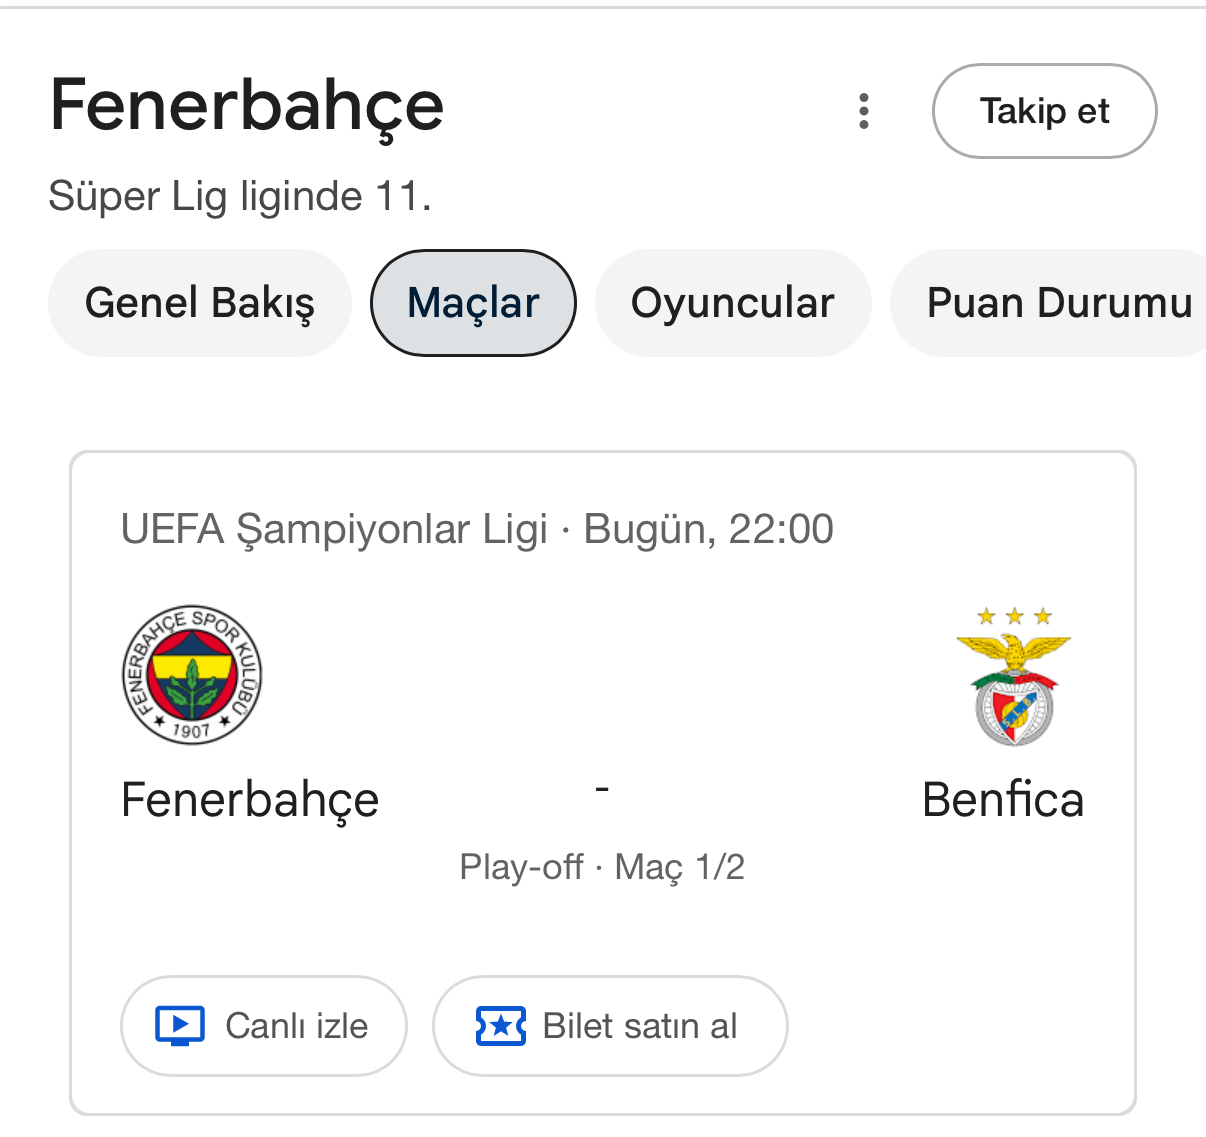Viewport: 1206px width, 1137px height.
Task: Click the Bilet satın al text label
Action: click(x=640, y=1026)
